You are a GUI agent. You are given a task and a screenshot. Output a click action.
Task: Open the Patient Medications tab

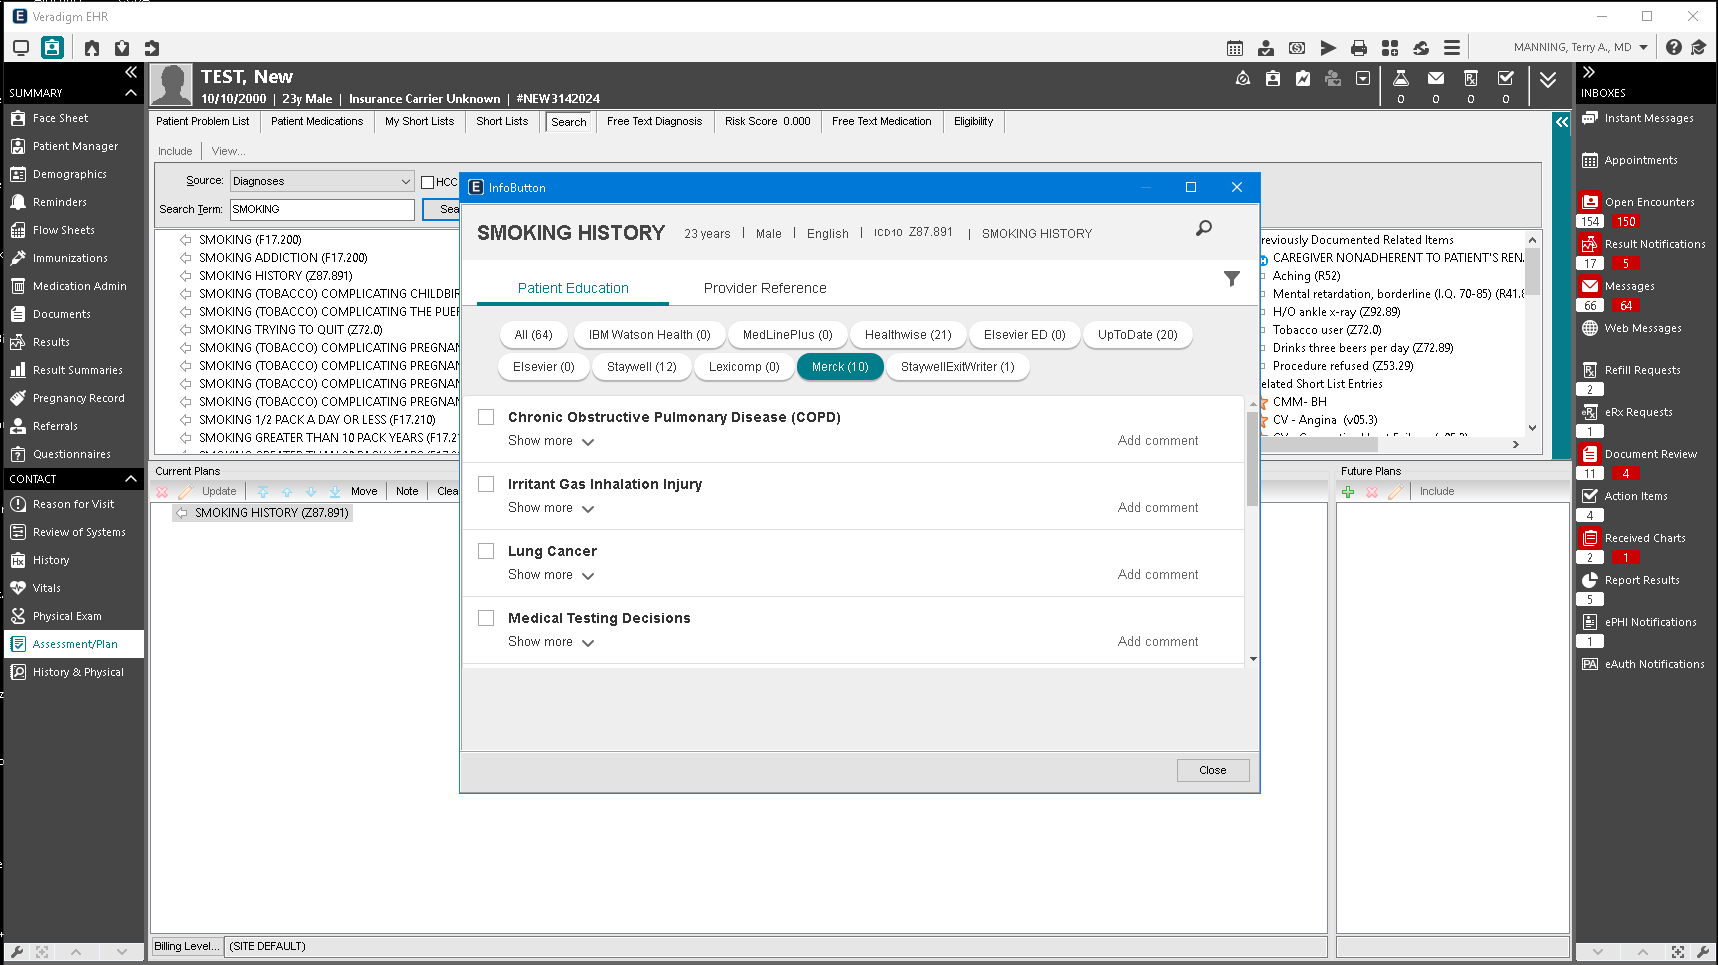pos(317,122)
